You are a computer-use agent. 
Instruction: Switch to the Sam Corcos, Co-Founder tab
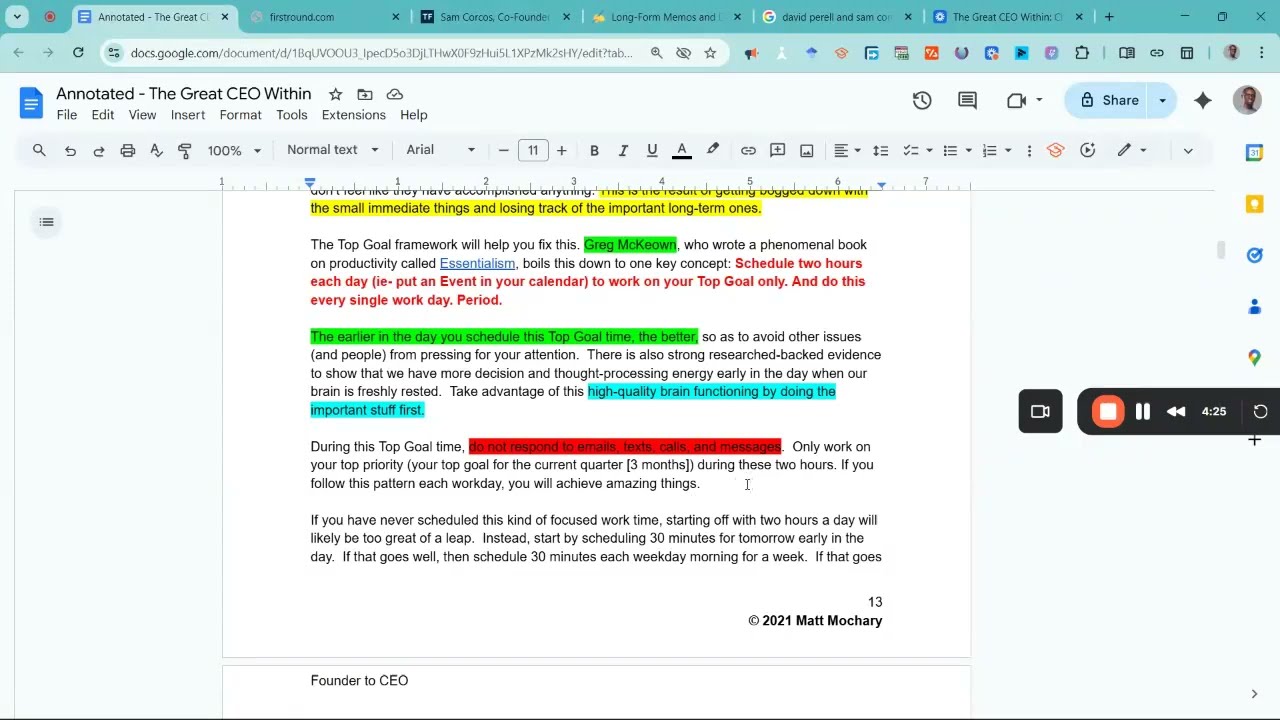tap(494, 17)
